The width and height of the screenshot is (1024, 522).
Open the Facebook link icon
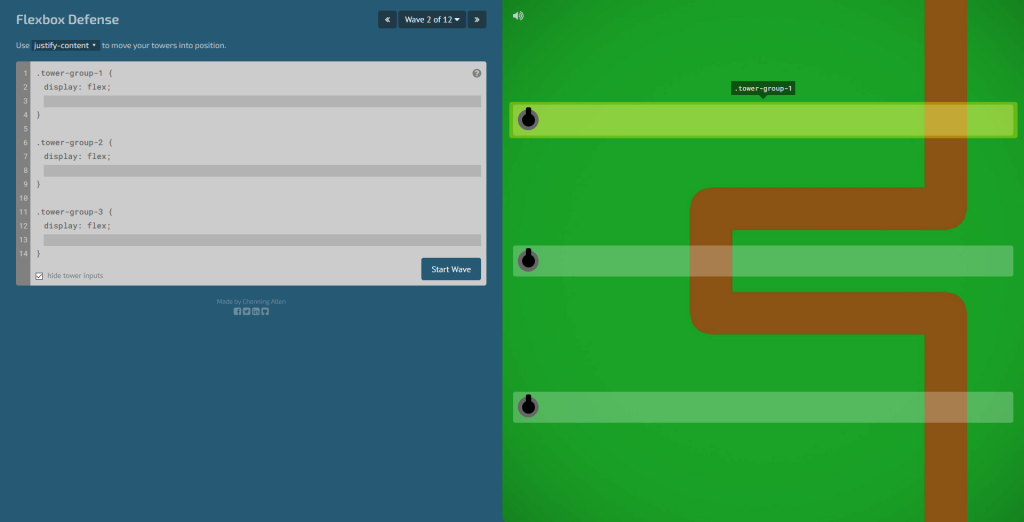pos(237,312)
